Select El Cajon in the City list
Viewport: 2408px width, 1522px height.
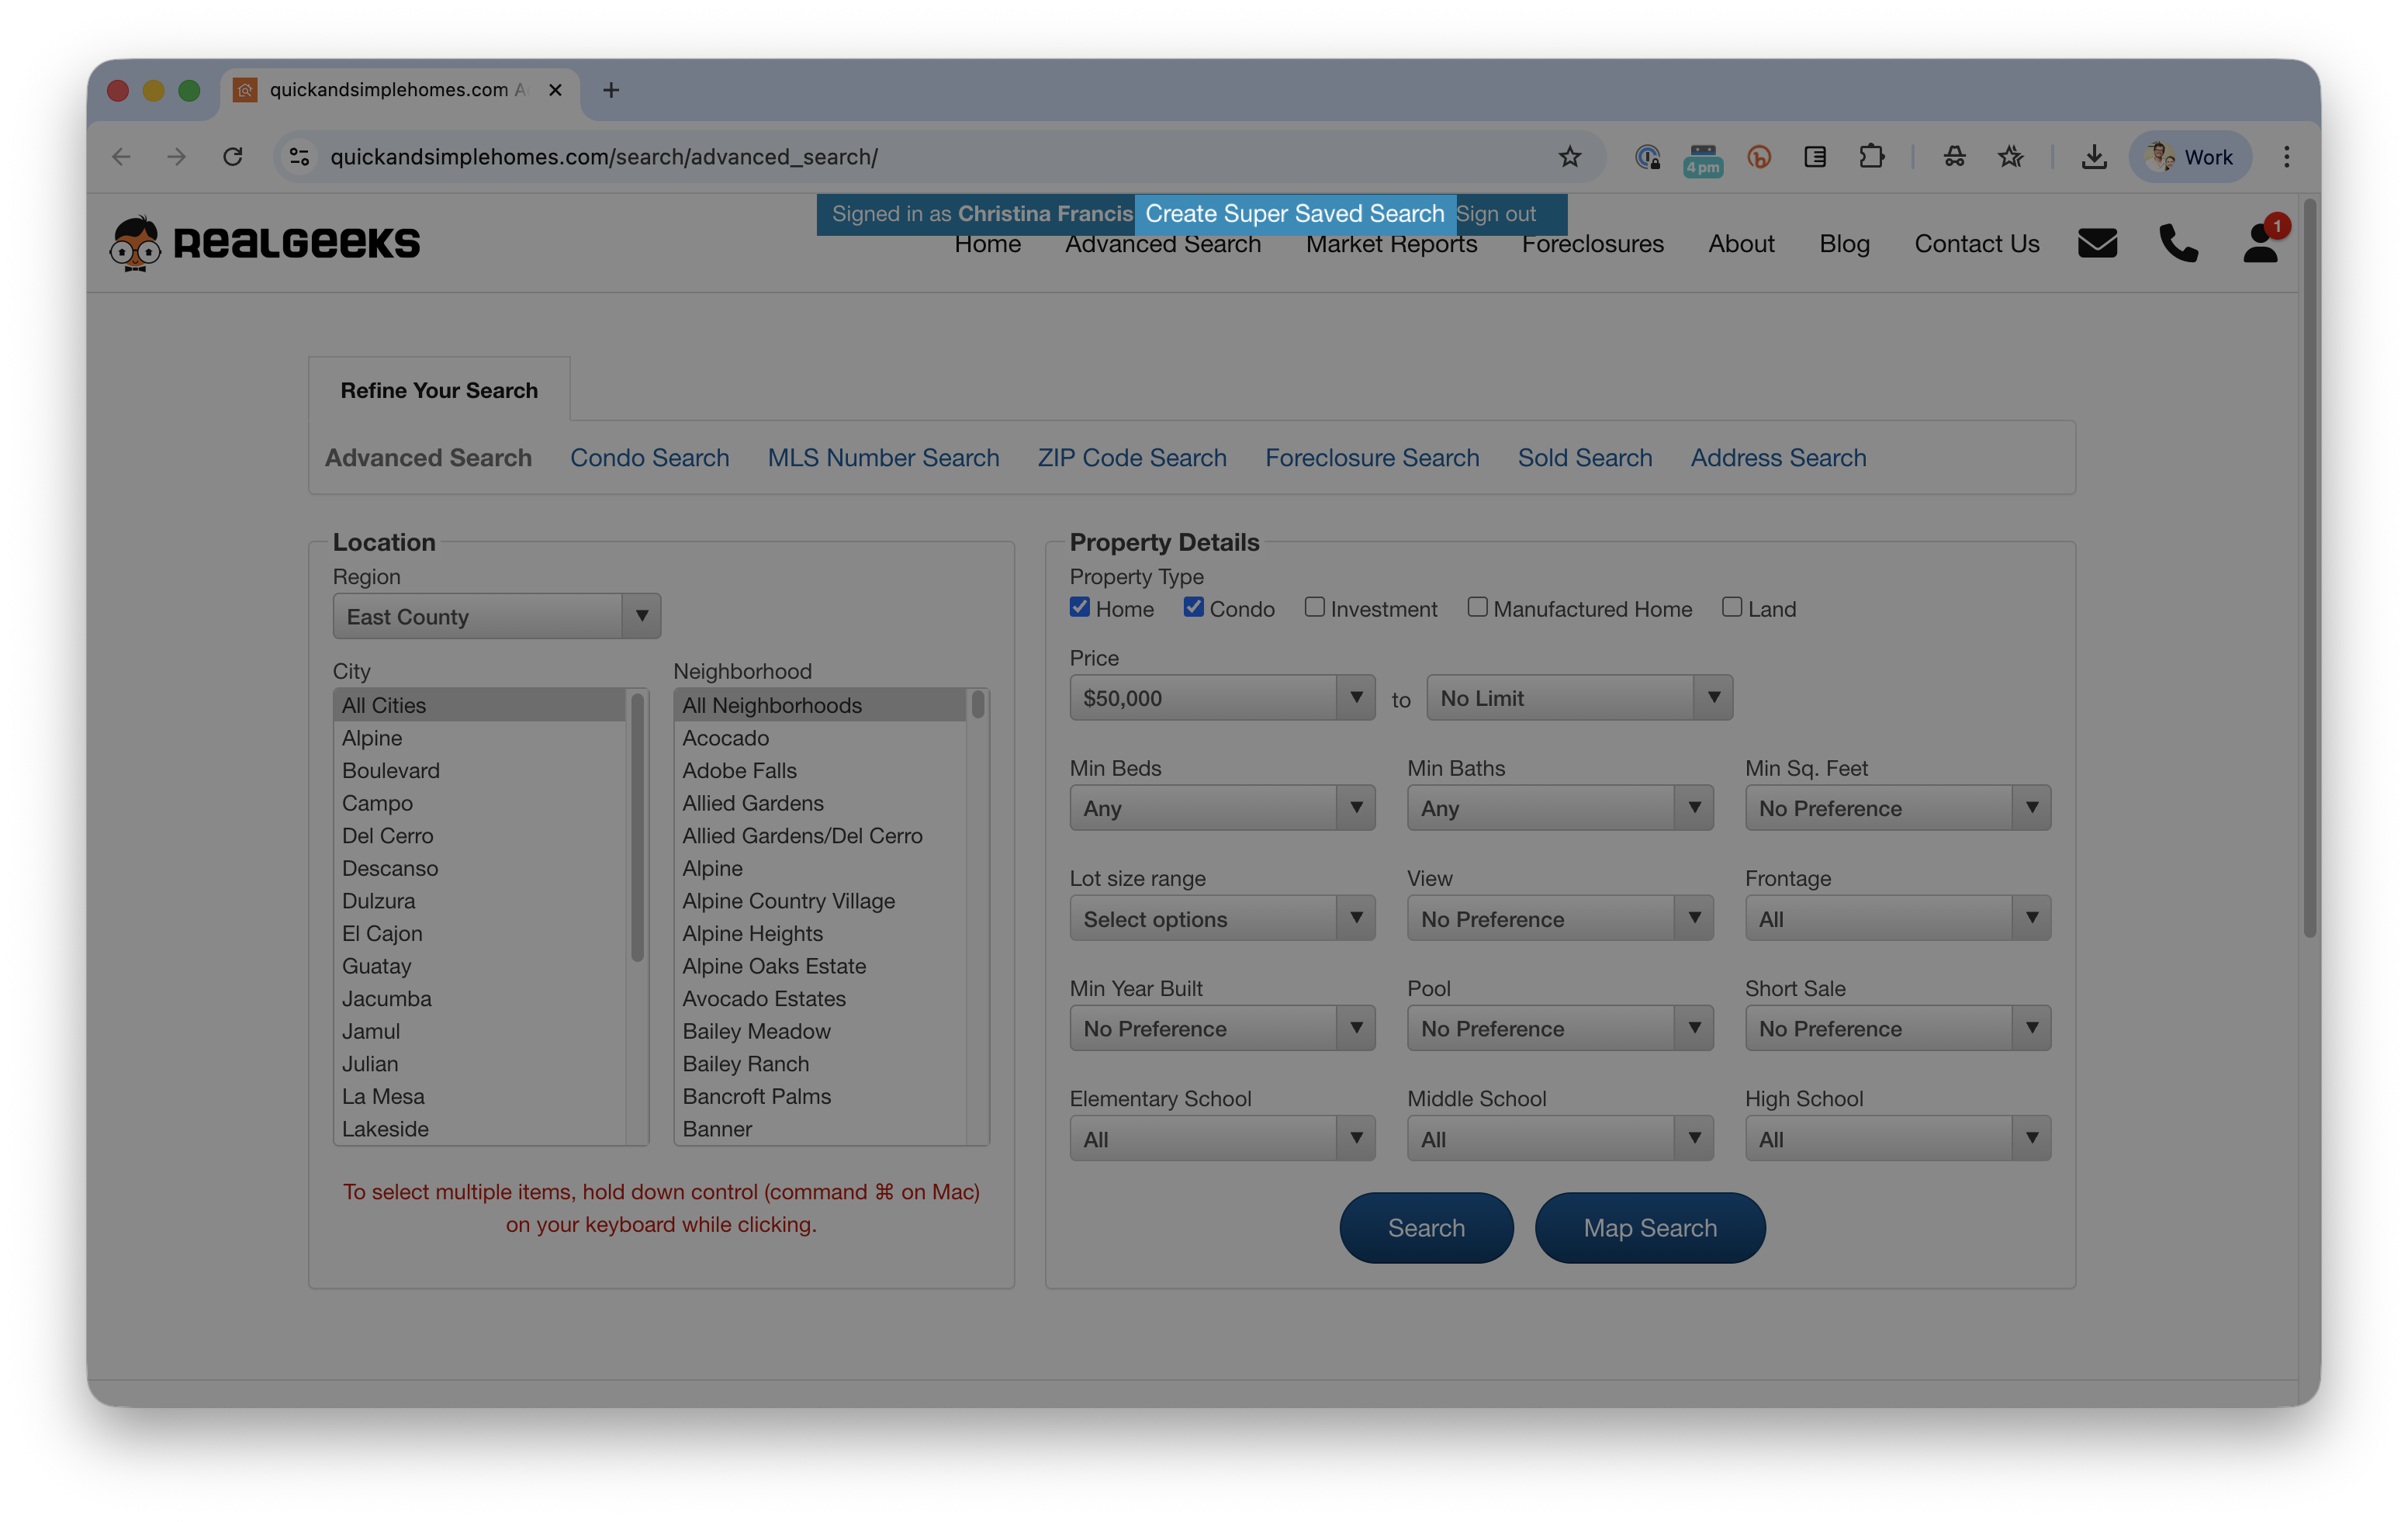382,934
